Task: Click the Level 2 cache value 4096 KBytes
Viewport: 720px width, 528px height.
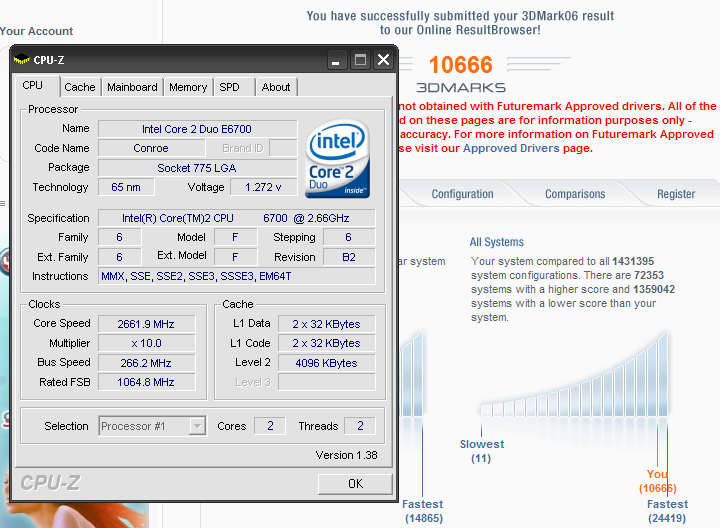Action: pyautogui.click(x=326, y=363)
